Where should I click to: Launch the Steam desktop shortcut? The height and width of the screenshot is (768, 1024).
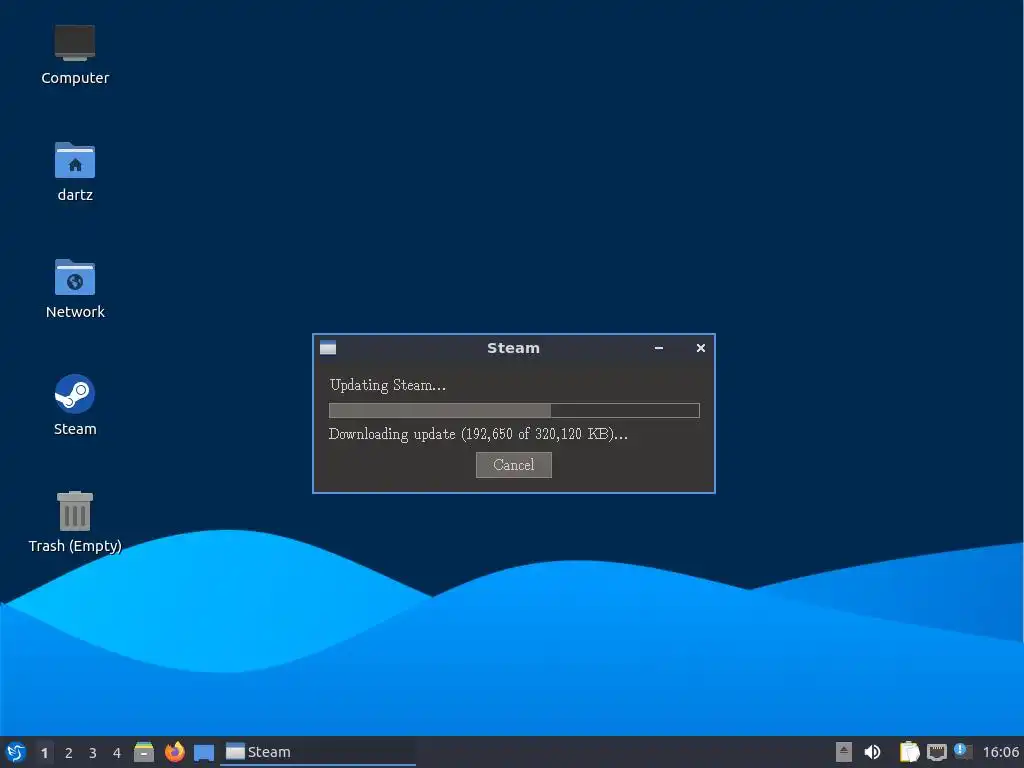74,405
